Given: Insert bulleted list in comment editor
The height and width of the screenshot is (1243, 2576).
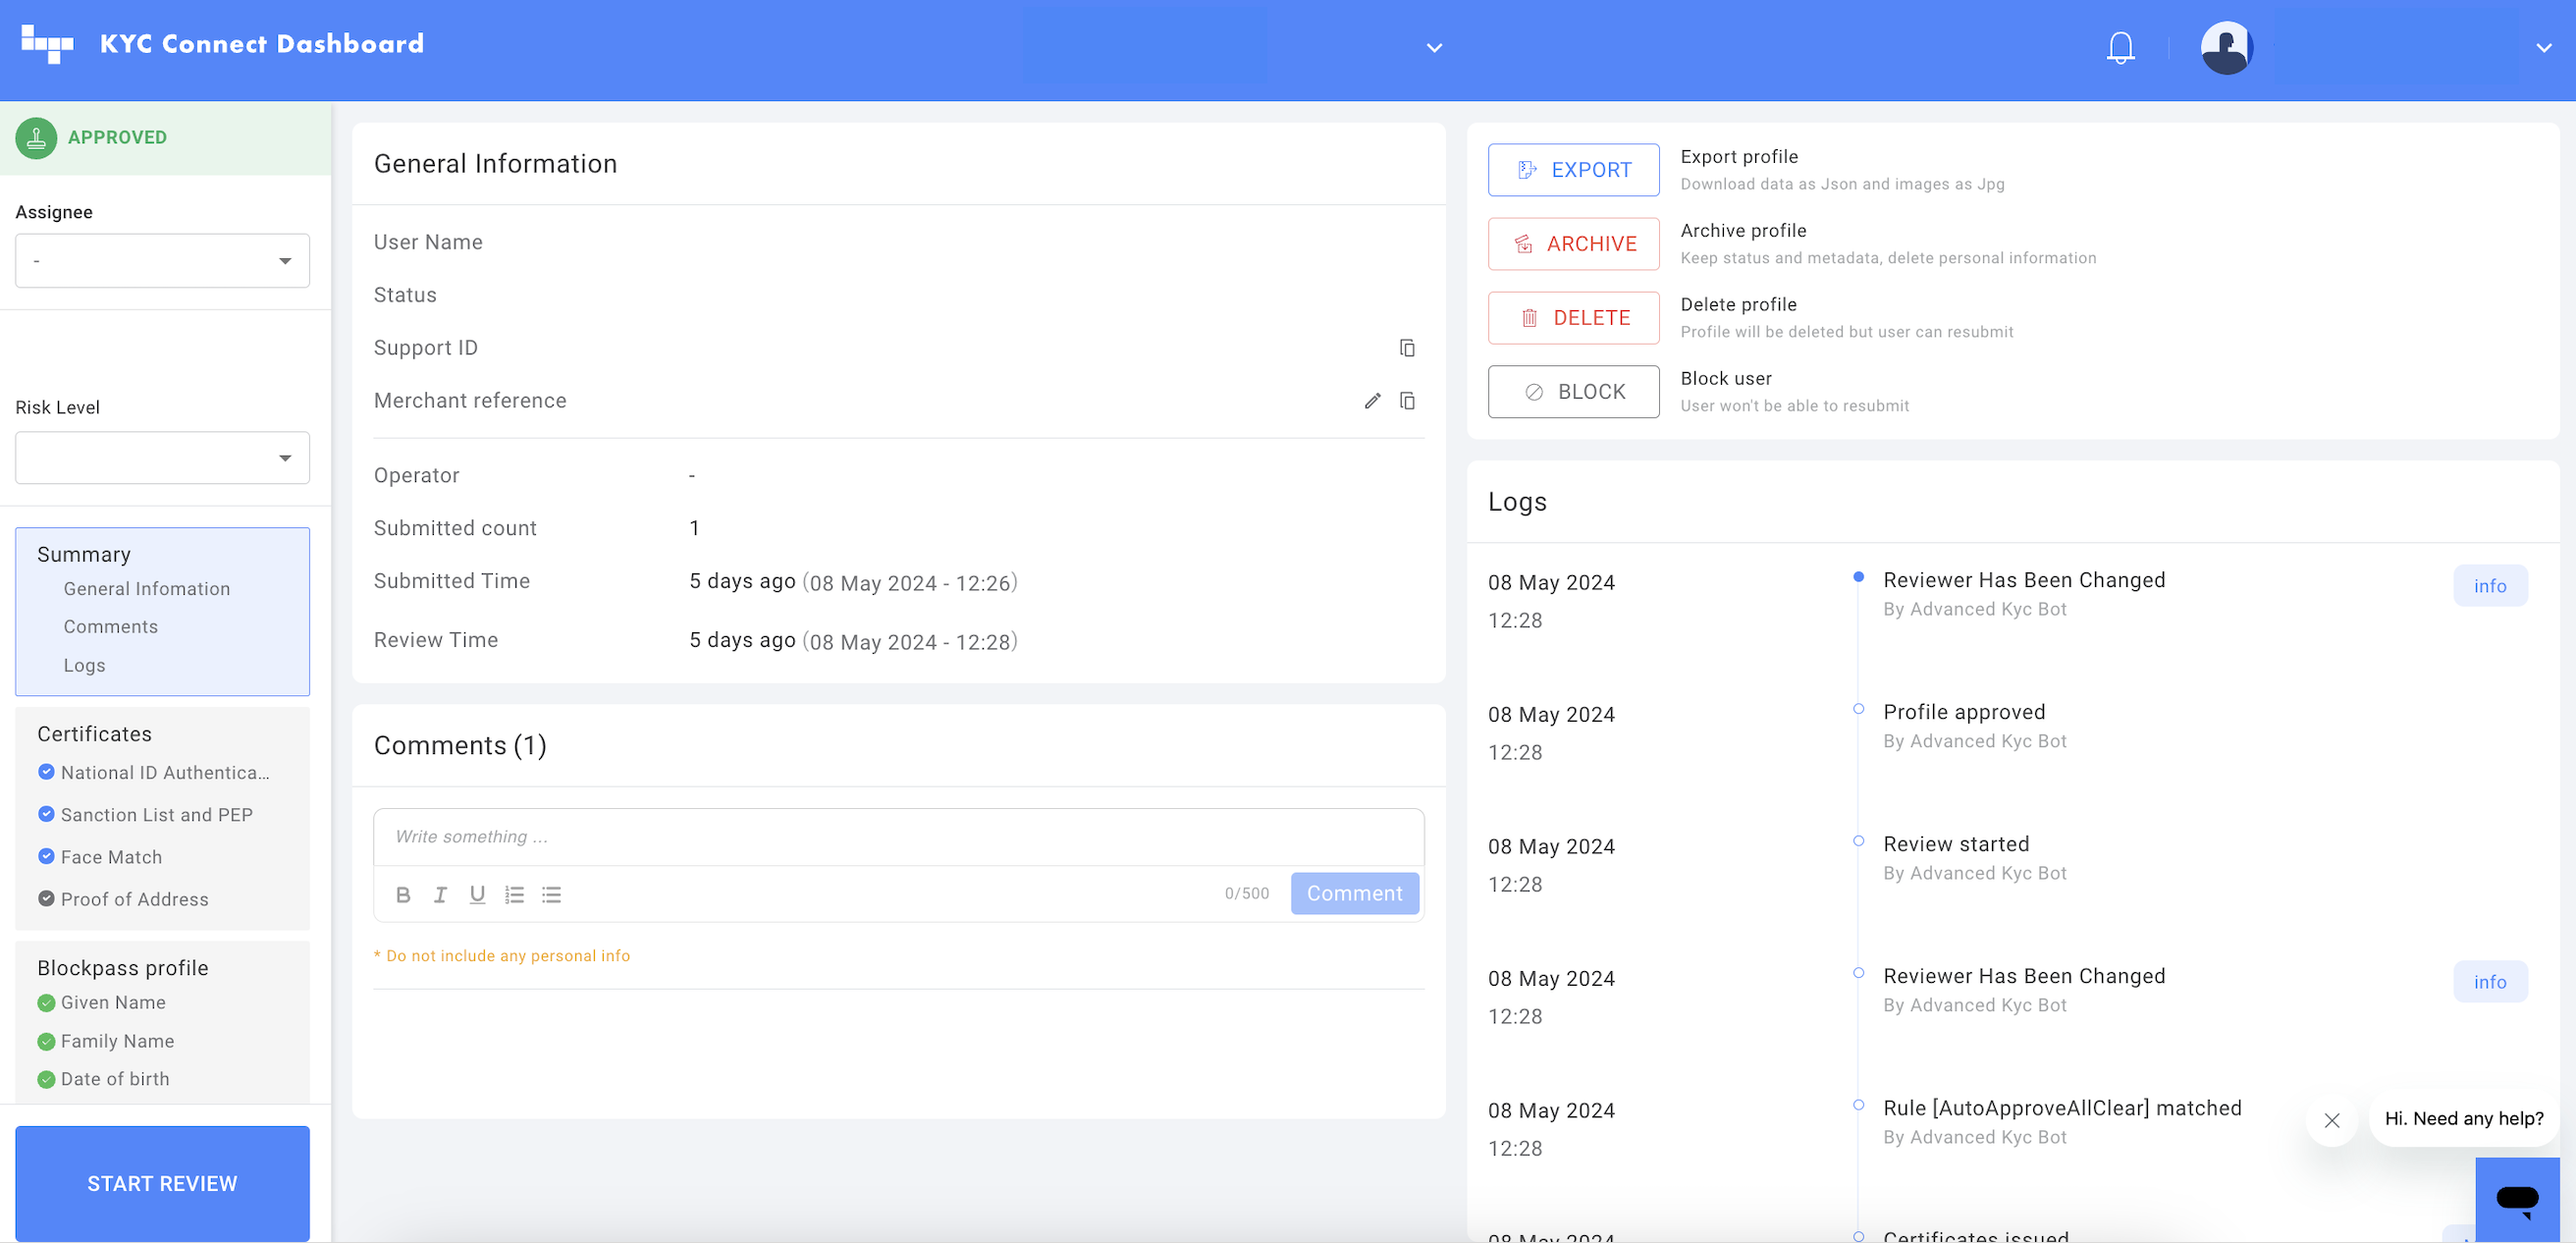Looking at the screenshot, I should point(551,894).
